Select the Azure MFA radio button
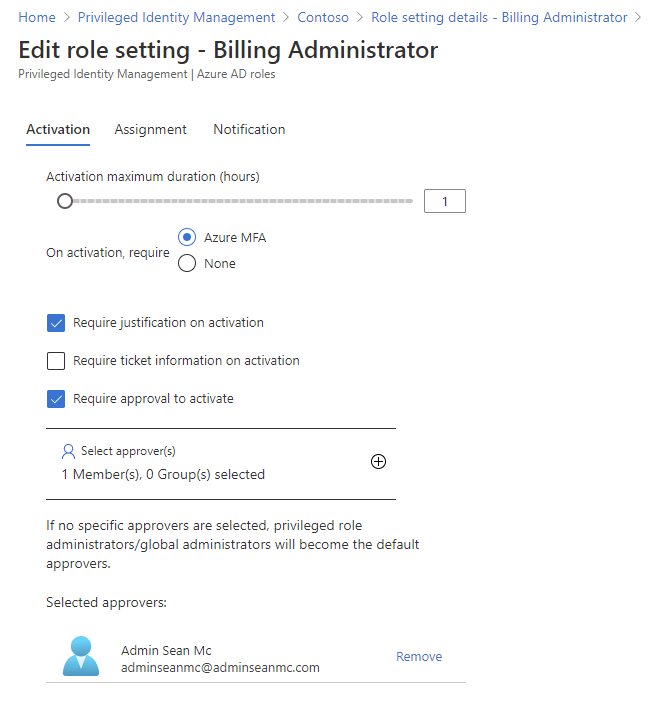 186,237
